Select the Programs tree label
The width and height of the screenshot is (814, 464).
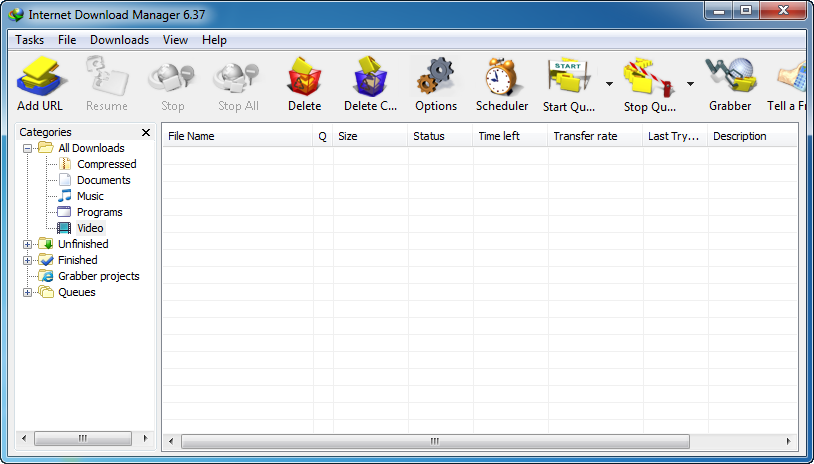[100, 212]
